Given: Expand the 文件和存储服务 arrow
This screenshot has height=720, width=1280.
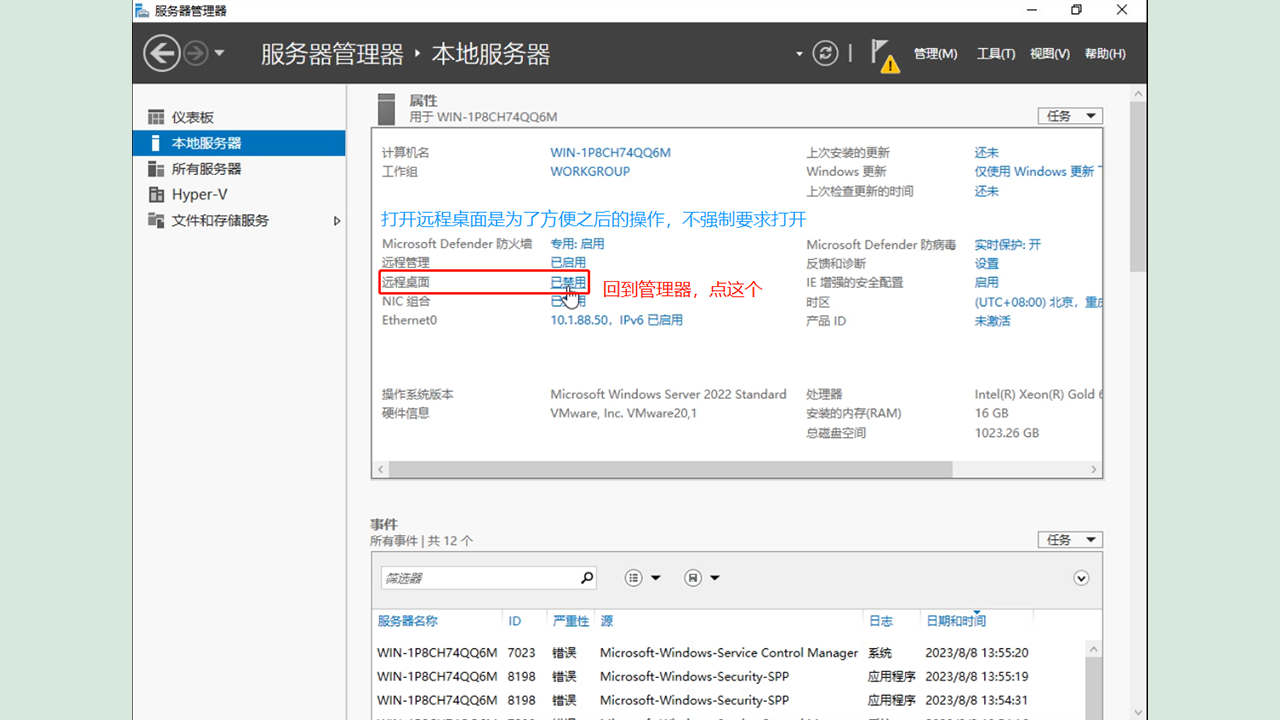Looking at the screenshot, I should tap(337, 221).
